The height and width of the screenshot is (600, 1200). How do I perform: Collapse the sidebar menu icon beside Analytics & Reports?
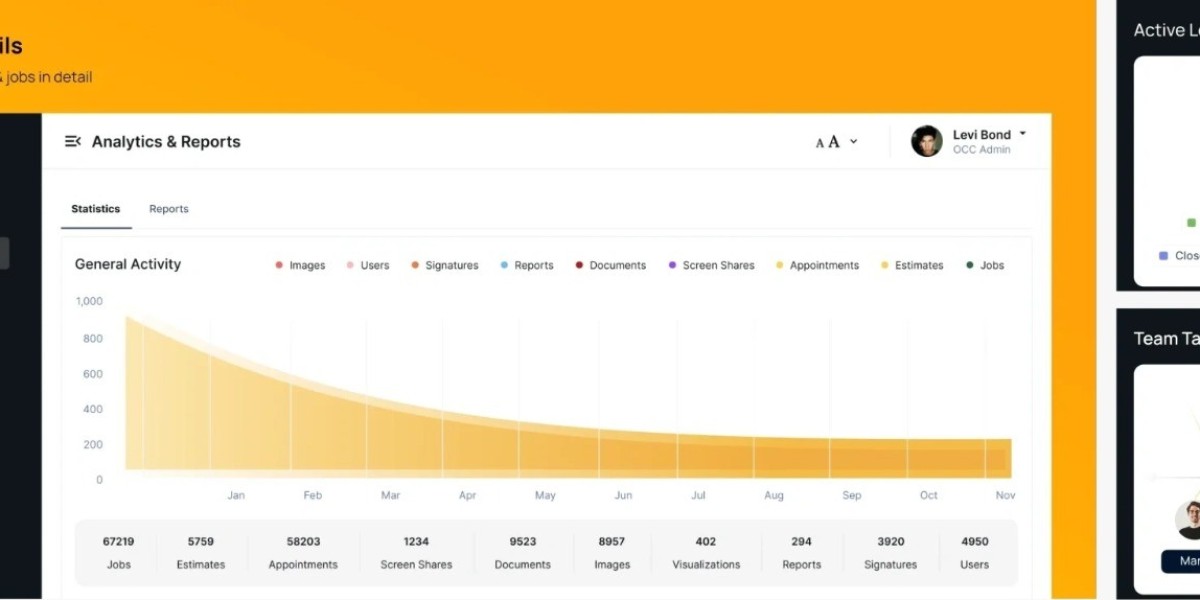click(x=73, y=141)
